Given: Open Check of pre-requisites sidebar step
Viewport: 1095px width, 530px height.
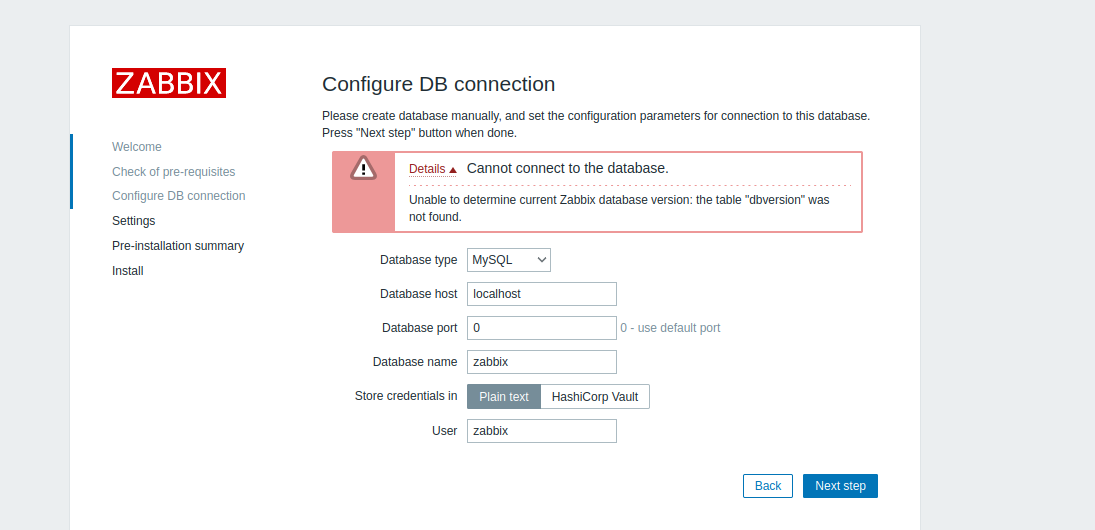Looking at the screenshot, I should pyautogui.click(x=174, y=172).
